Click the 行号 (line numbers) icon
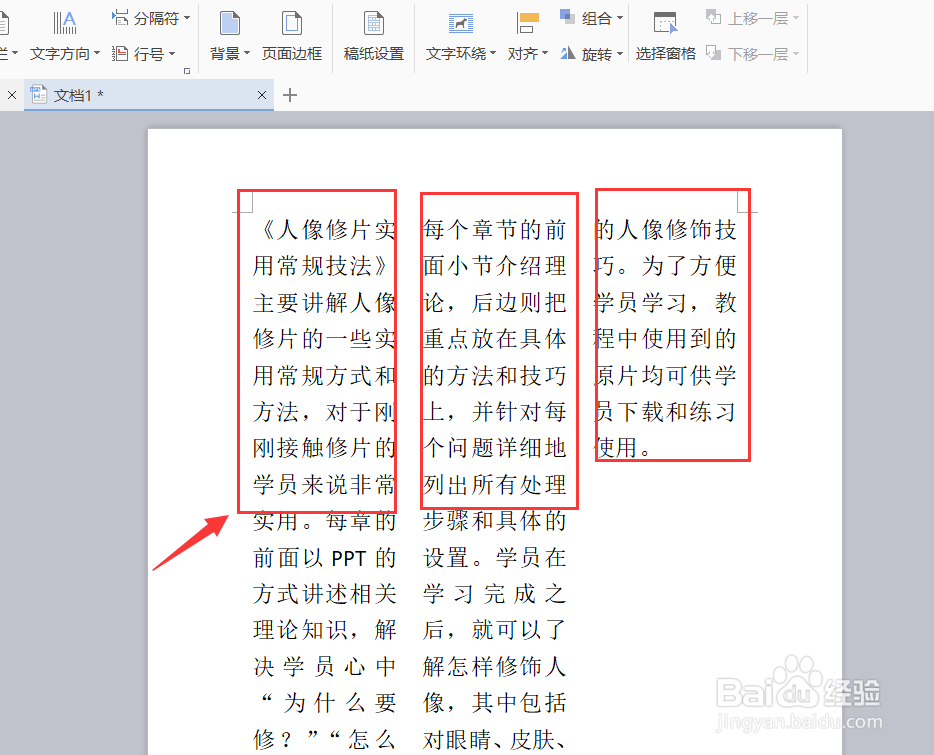Viewport: 934px width, 755px height. (x=140, y=53)
